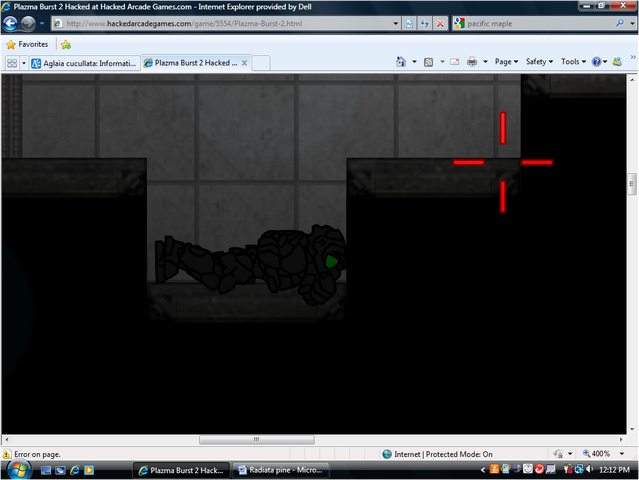The width and height of the screenshot is (639, 480).
Task: Open the Safety menu
Action: [539, 62]
